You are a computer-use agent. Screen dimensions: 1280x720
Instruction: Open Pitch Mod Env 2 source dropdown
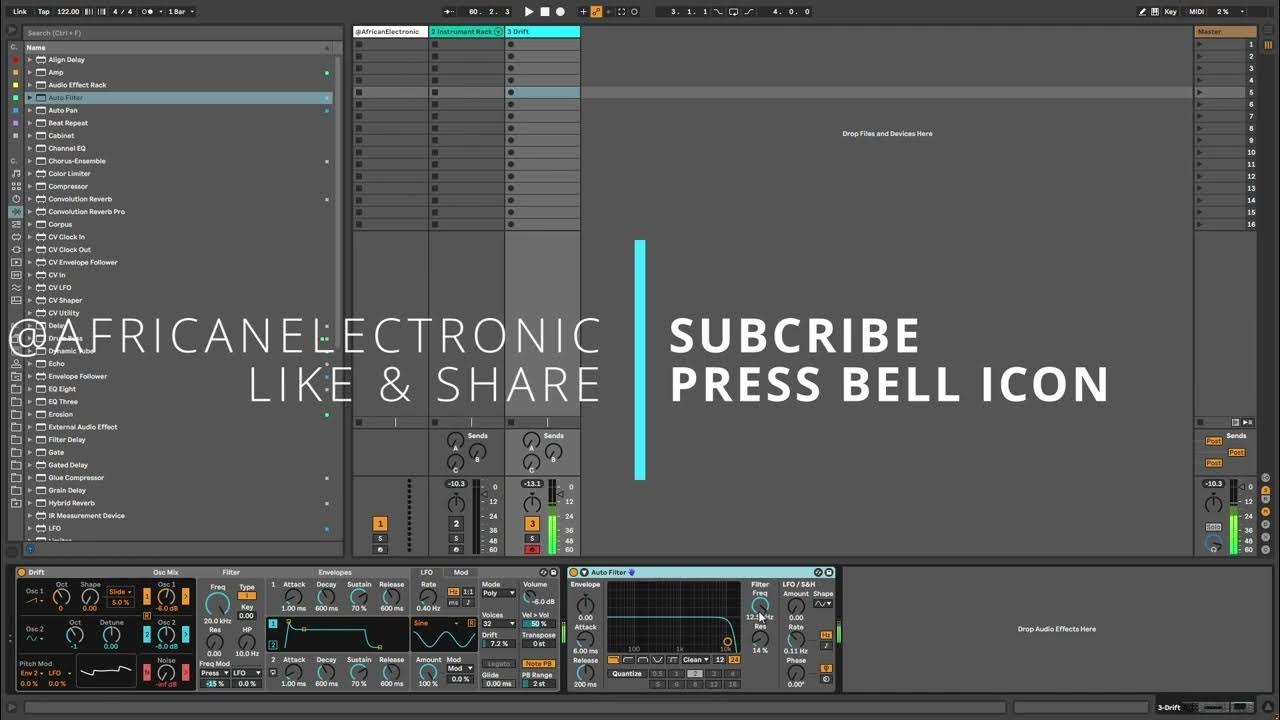(x=32, y=673)
